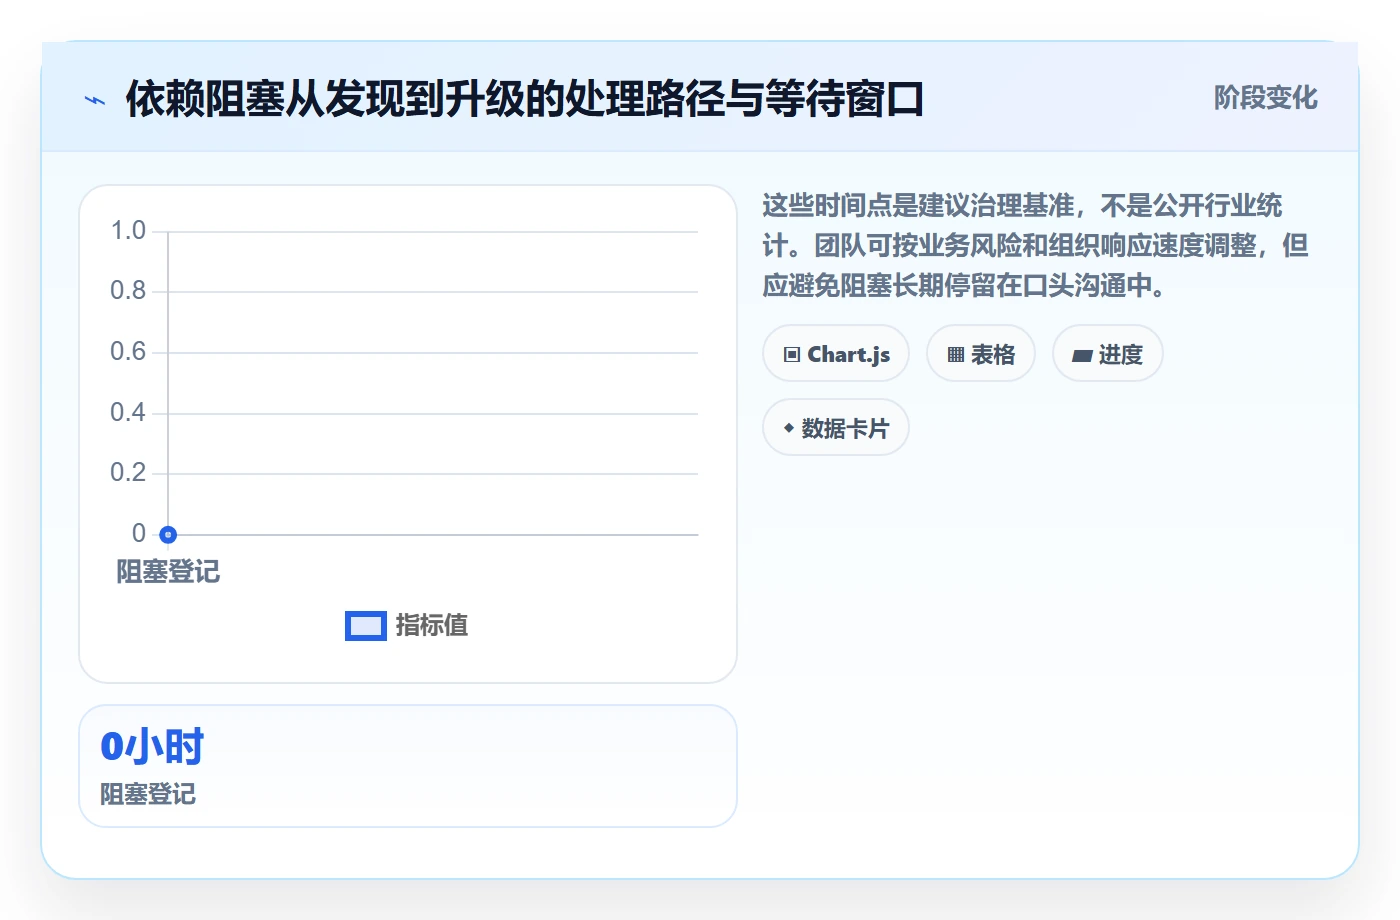The image size is (1400, 920).
Task: Click the 0小时 value in data card
Action: pyautogui.click(x=152, y=747)
